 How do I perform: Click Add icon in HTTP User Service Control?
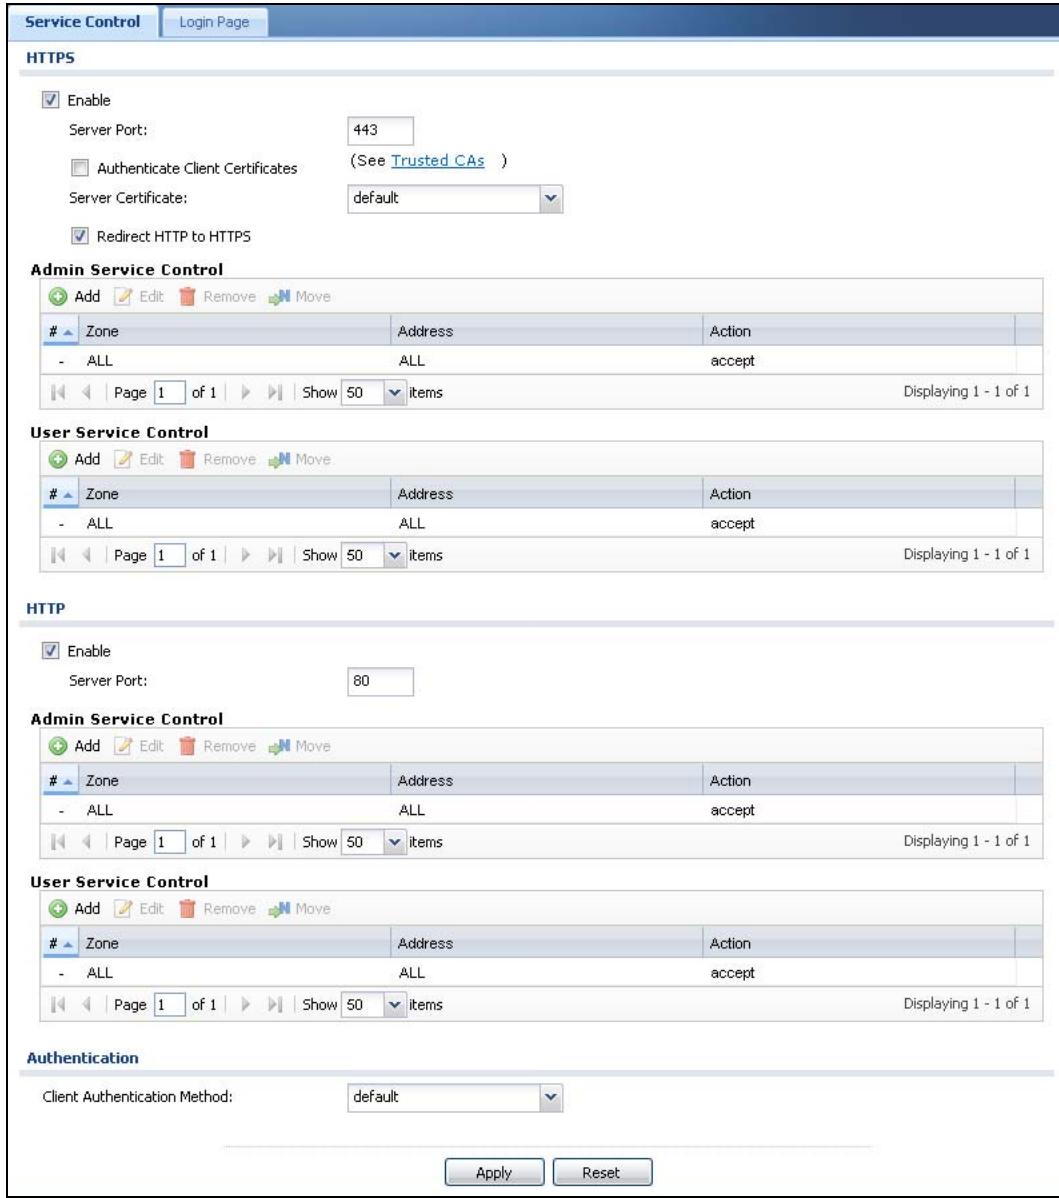tap(58, 908)
